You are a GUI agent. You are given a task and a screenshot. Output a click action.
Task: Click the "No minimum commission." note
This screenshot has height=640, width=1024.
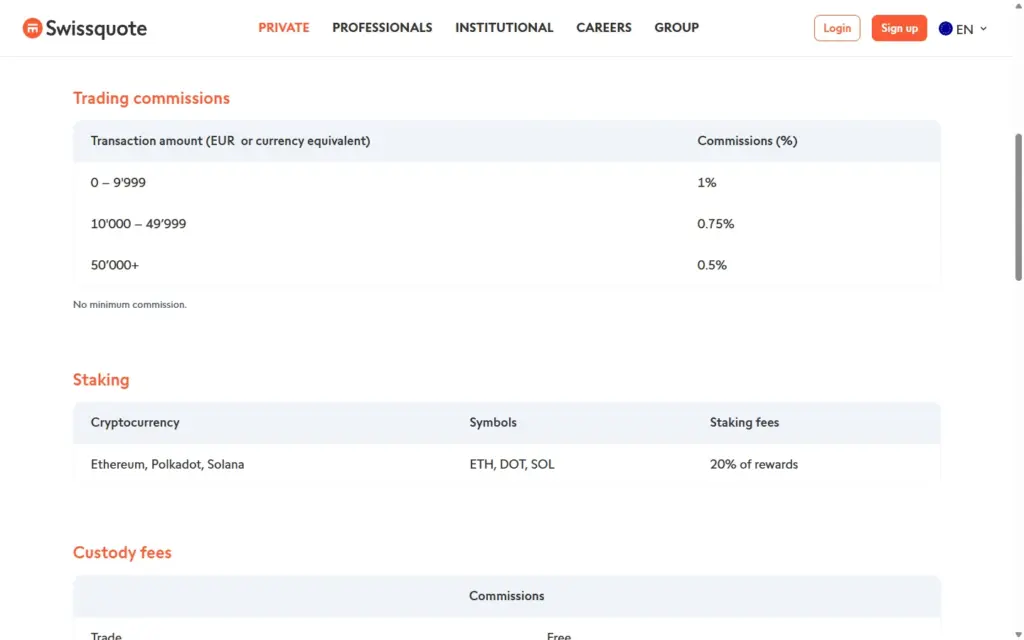click(x=129, y=304)
